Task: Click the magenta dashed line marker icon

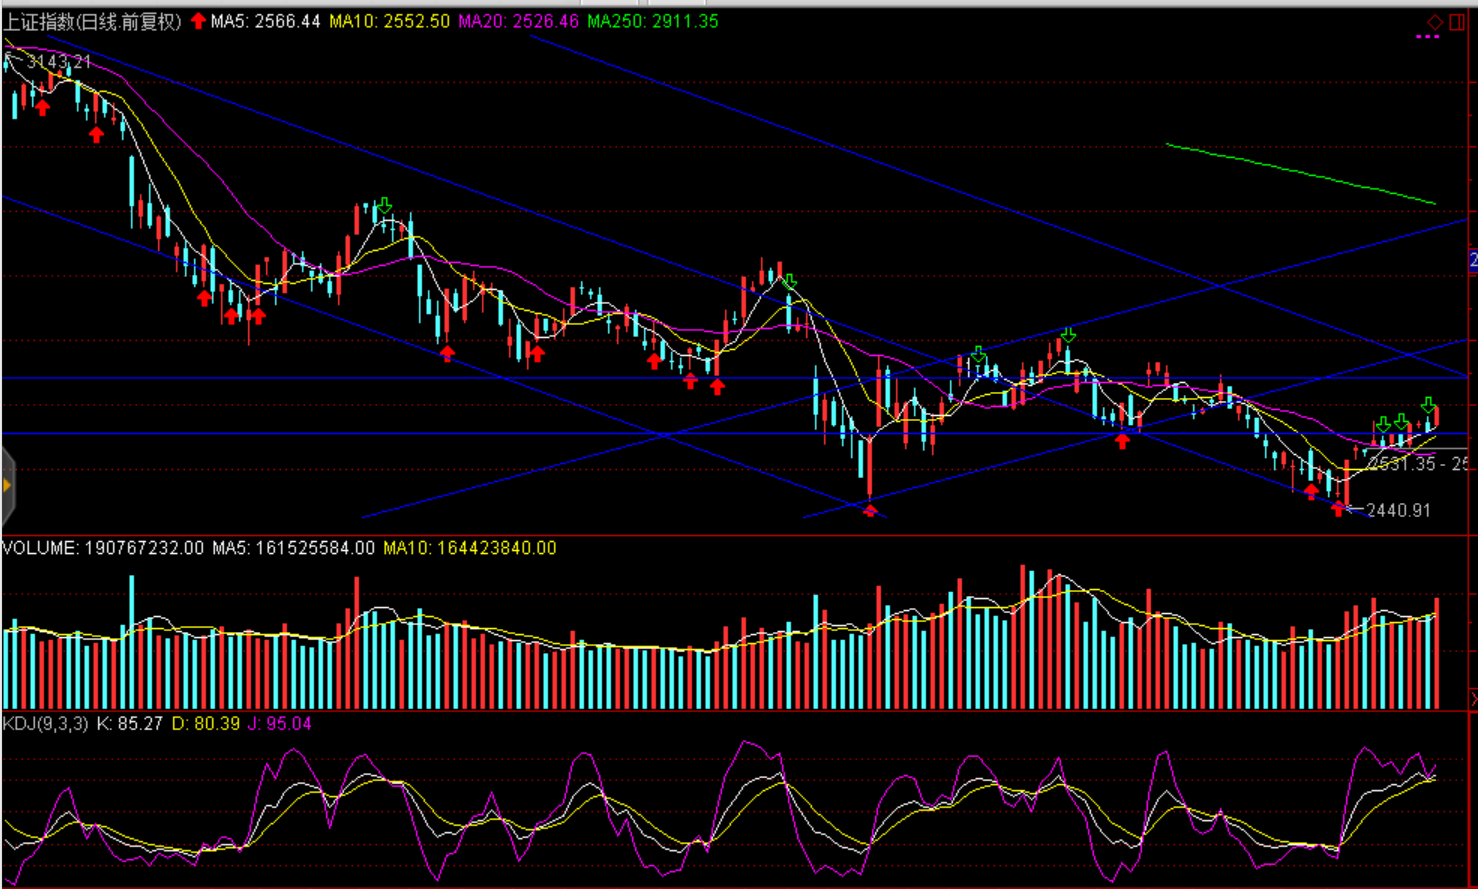Action: pyautogui.click(x=1428, y=37)
